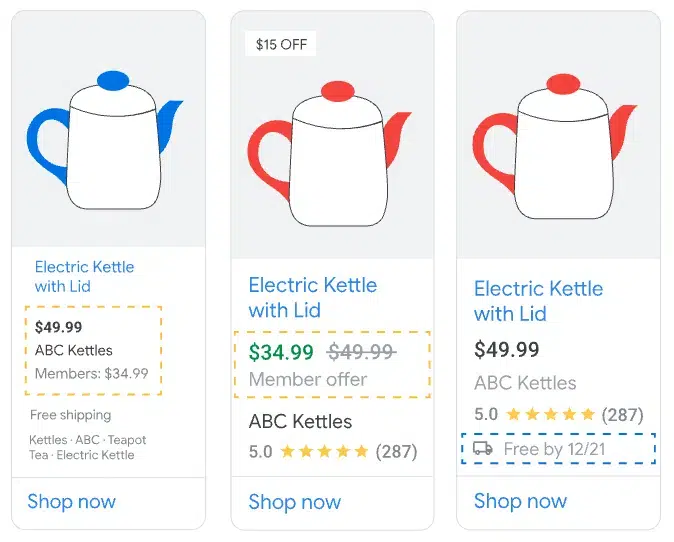Click Shop now on the middle card
This screenshot has height=542, width=674.
coord(294,502)
